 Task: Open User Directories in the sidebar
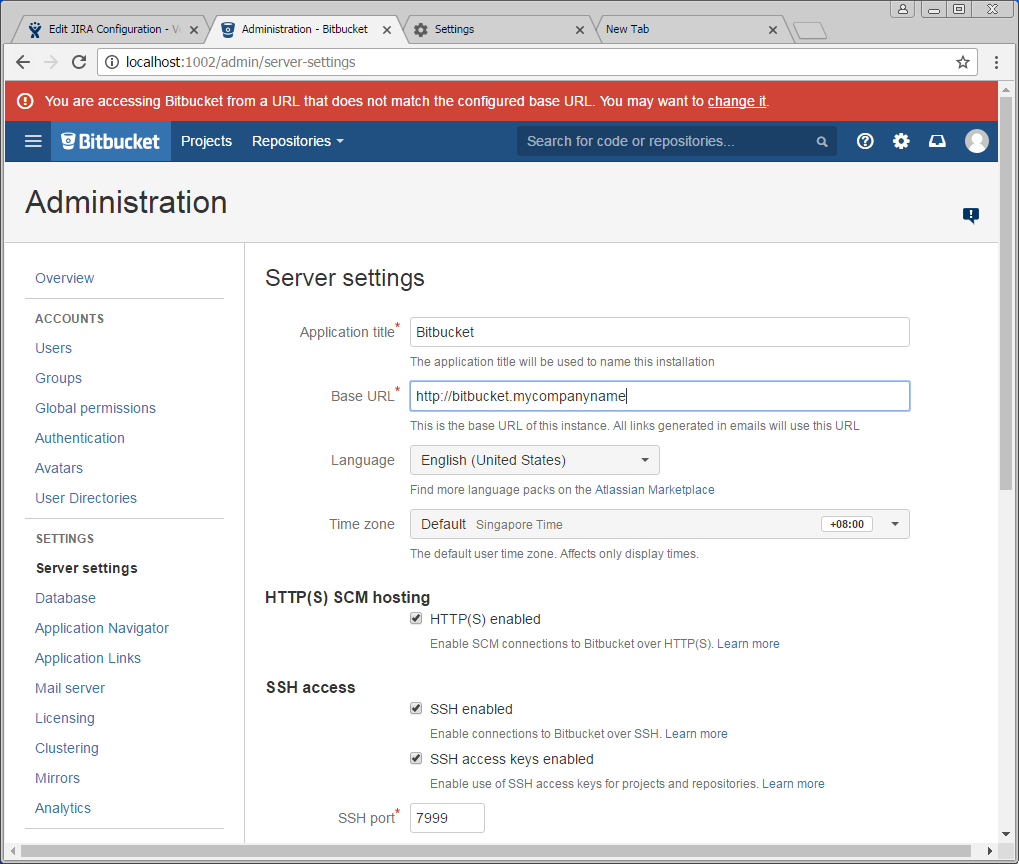coord(86,498)
